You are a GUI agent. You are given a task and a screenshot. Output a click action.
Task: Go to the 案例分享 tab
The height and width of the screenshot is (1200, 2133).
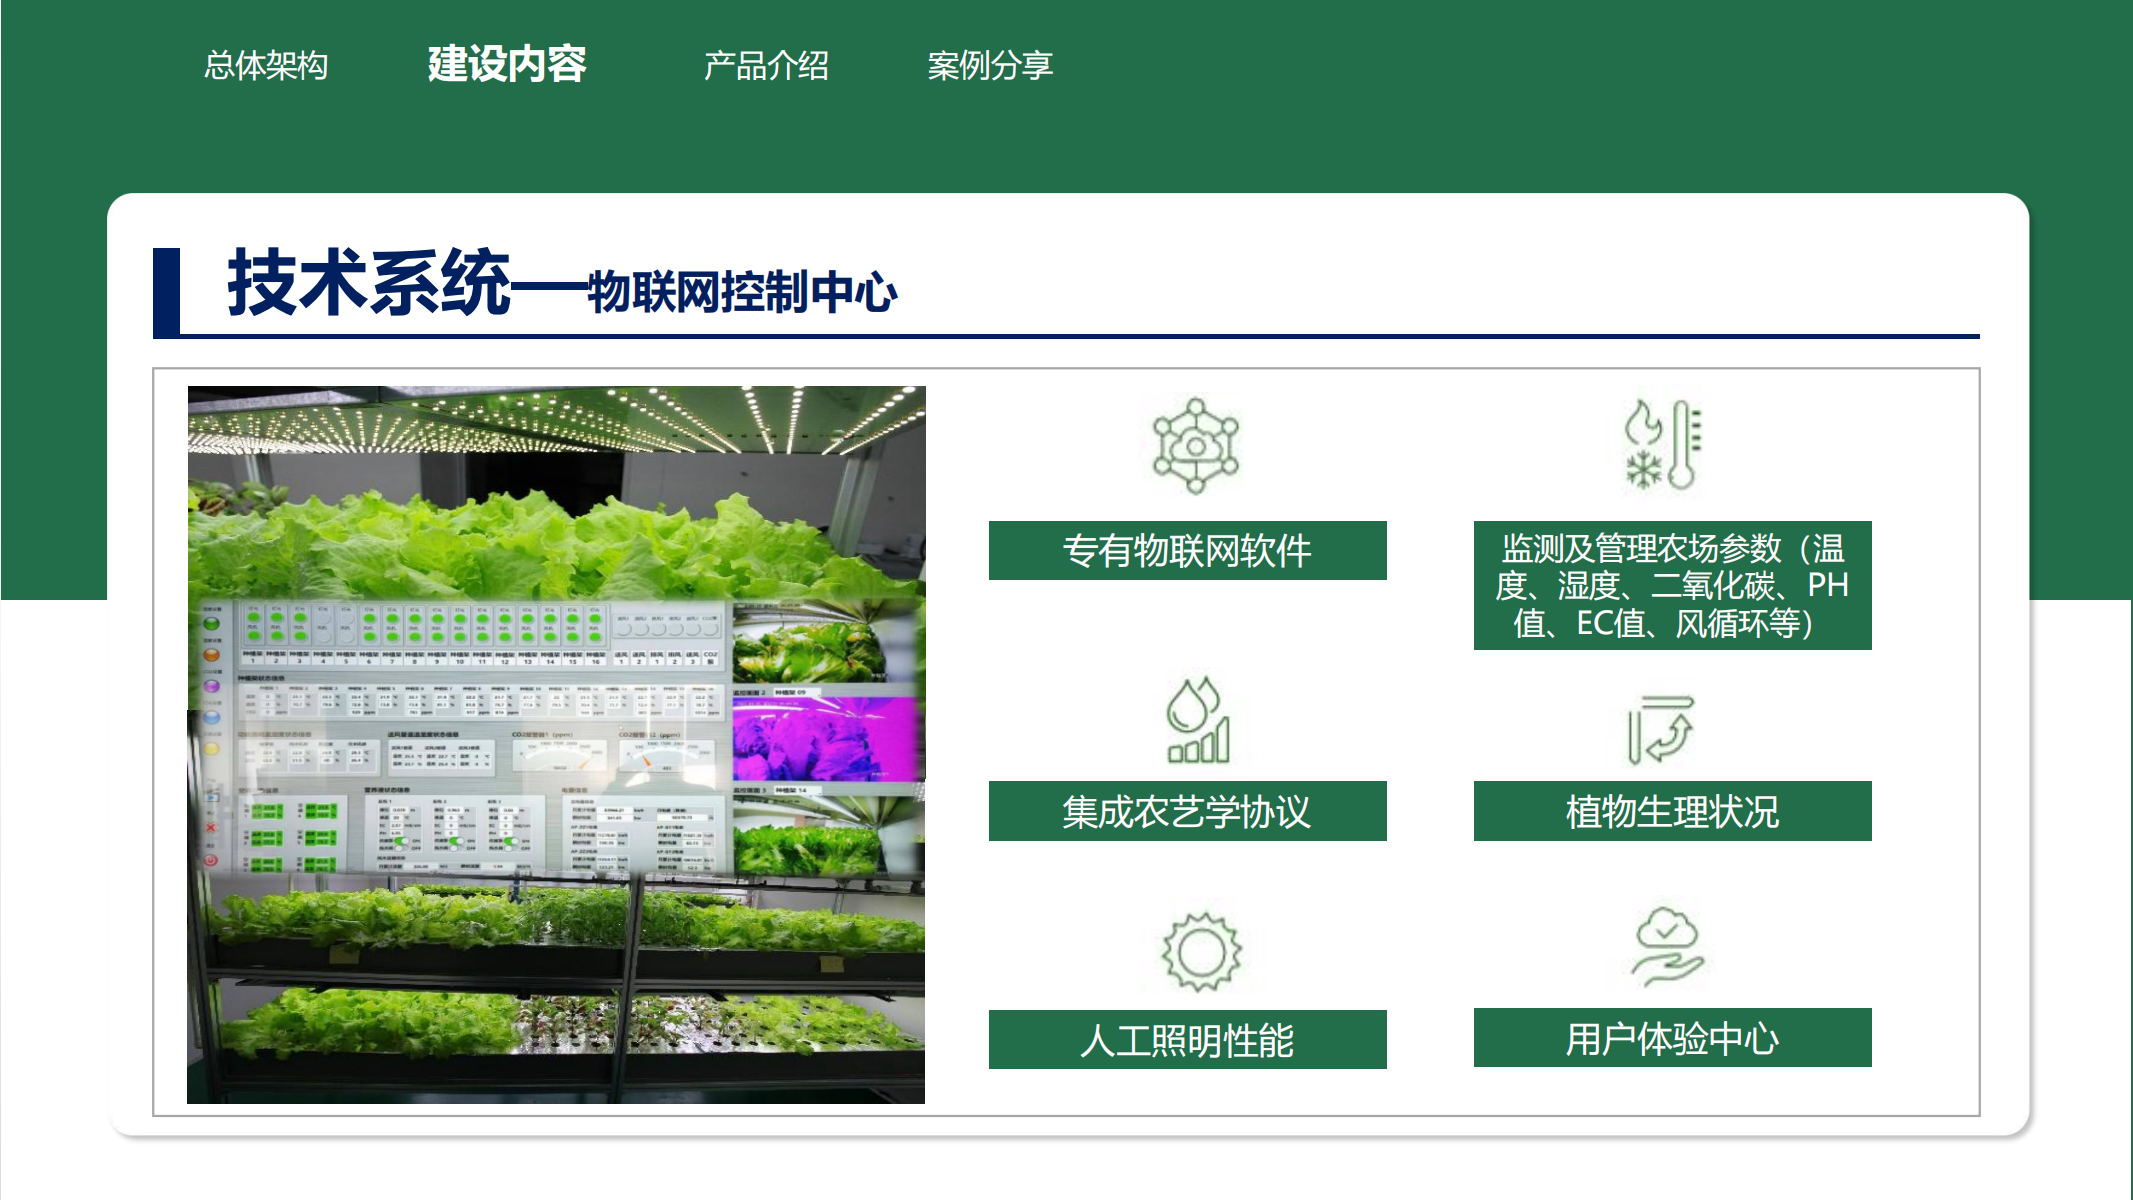pyautogui.click(x=990, y=66)
